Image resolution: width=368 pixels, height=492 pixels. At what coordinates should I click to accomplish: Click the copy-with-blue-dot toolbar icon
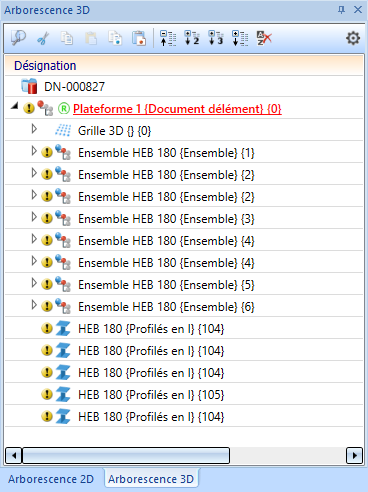(115, 38)
